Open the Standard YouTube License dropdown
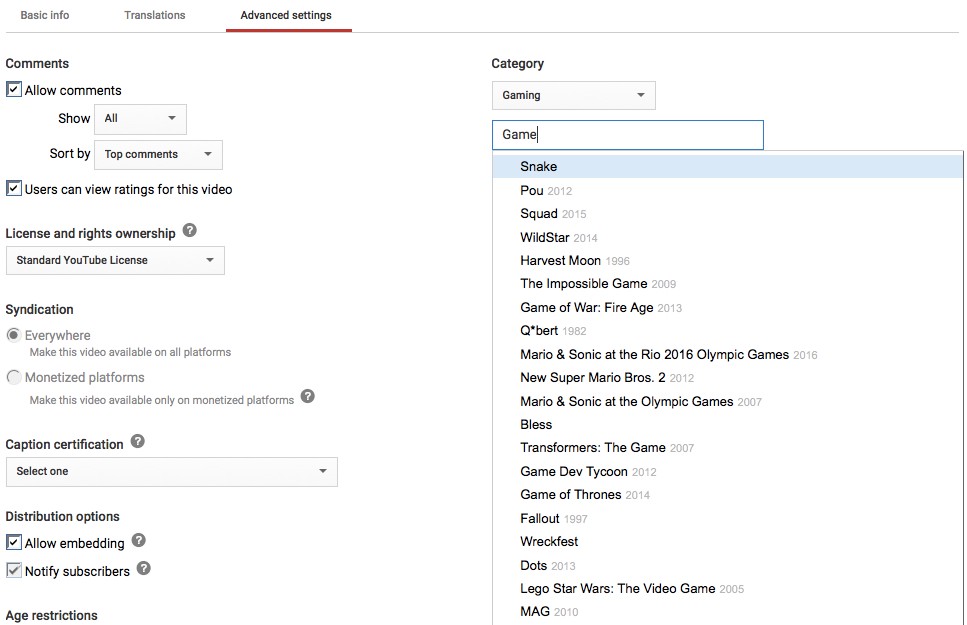 114,258
